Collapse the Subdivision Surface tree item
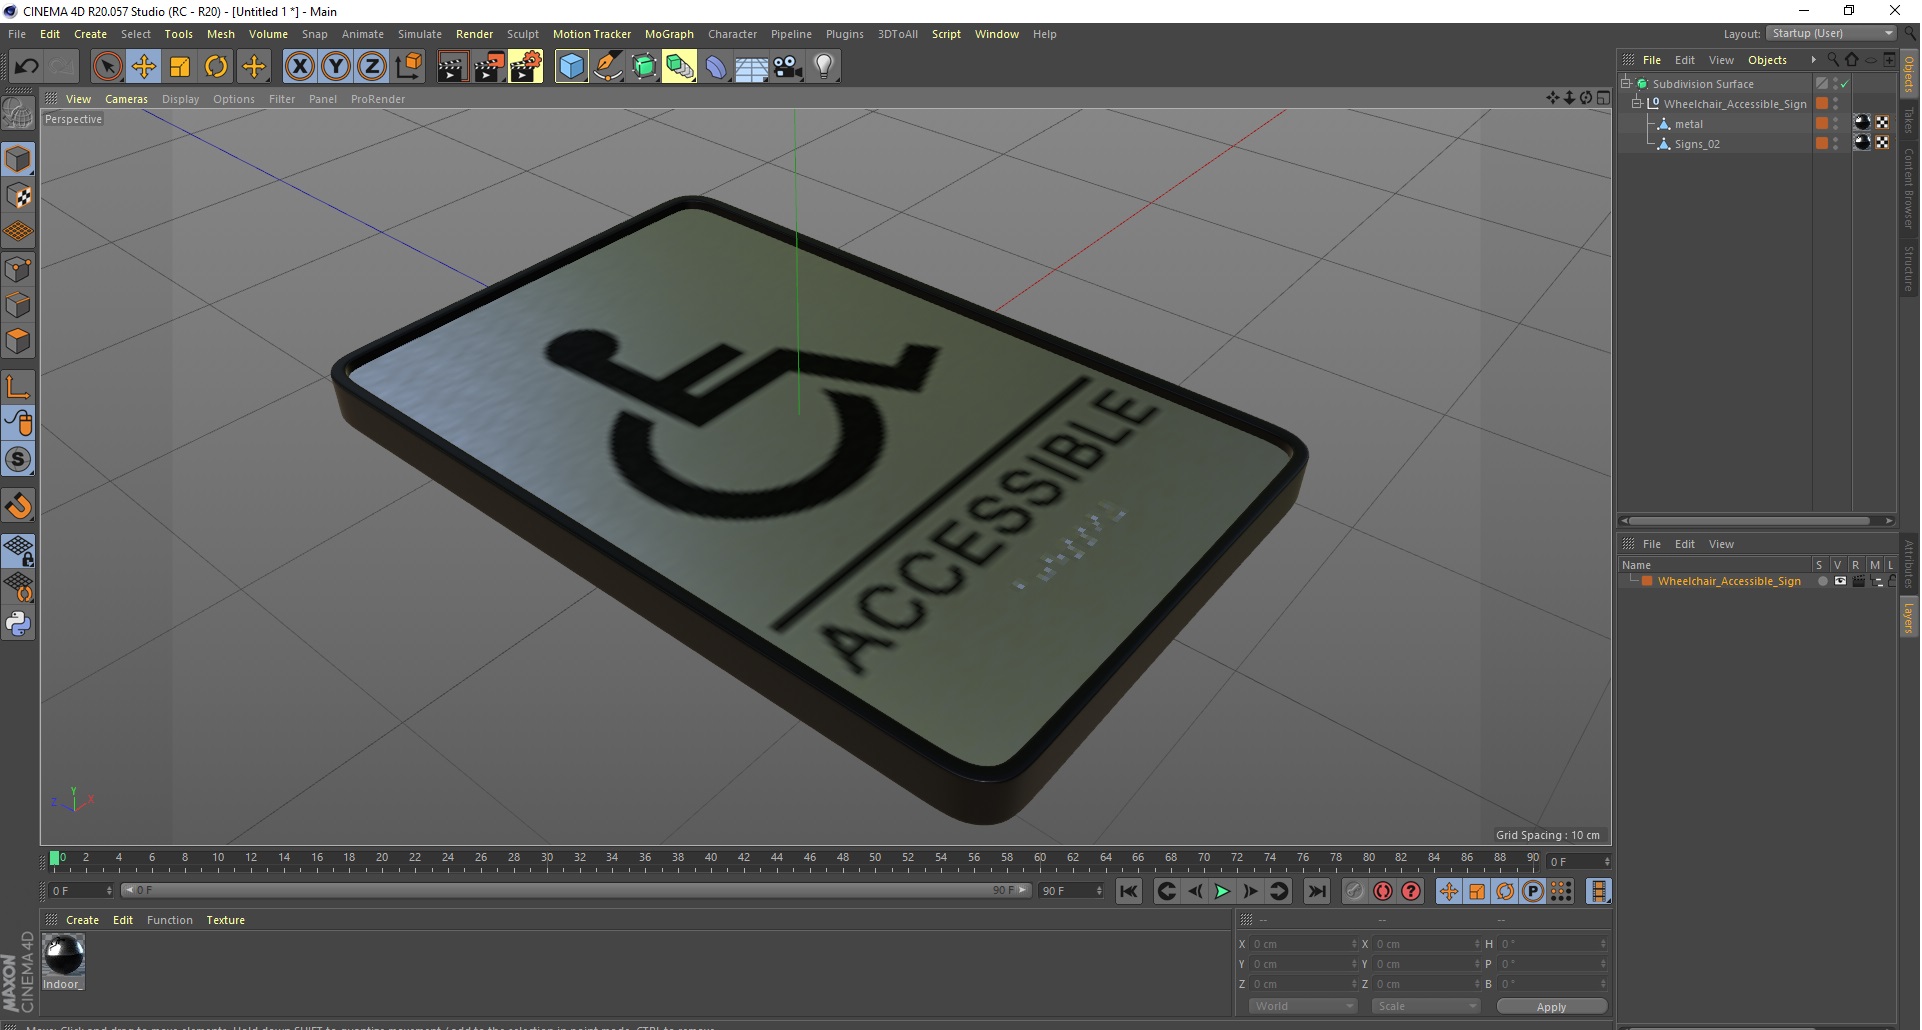 [1626, 84]
